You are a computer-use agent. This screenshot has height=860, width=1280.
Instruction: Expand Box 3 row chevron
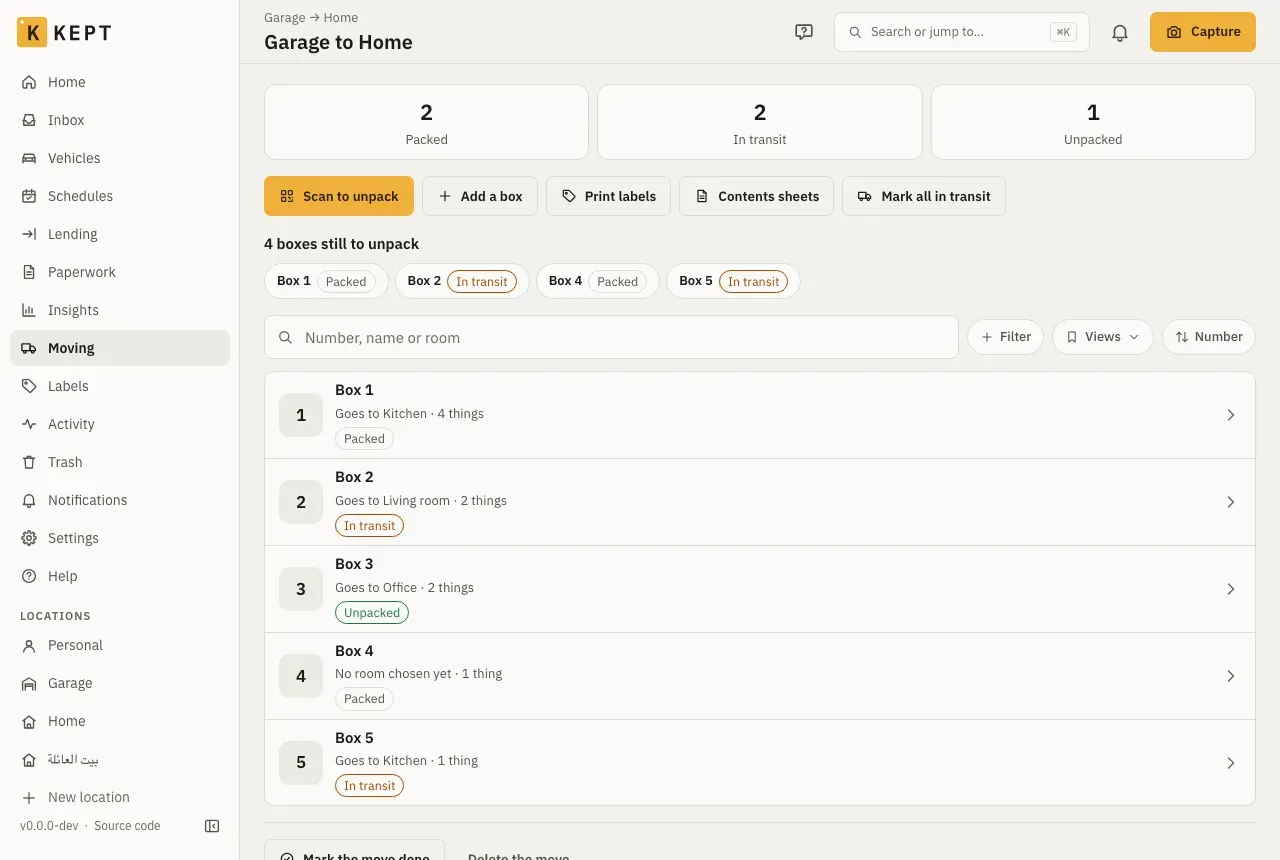click(x=1231, y=589)
